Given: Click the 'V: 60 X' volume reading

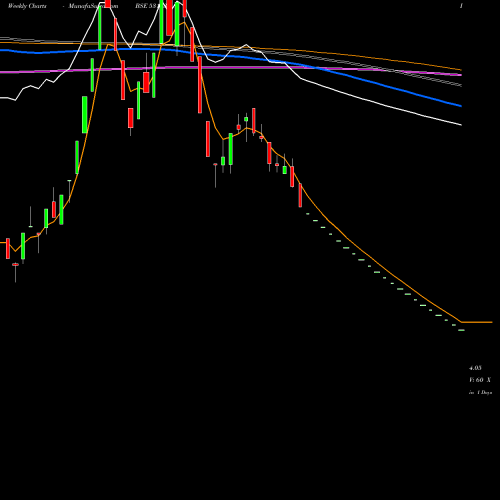Looking at the screenshot, I should pyautogui.click(x=480, y=380).
